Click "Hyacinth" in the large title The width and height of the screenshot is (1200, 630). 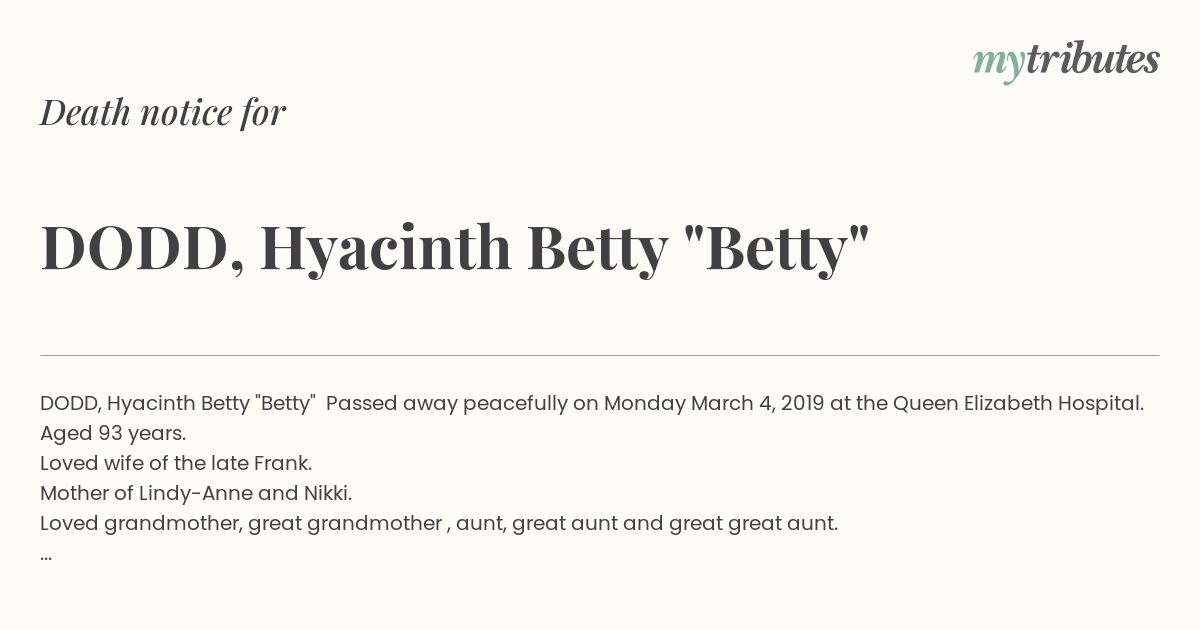pos(385,247)
